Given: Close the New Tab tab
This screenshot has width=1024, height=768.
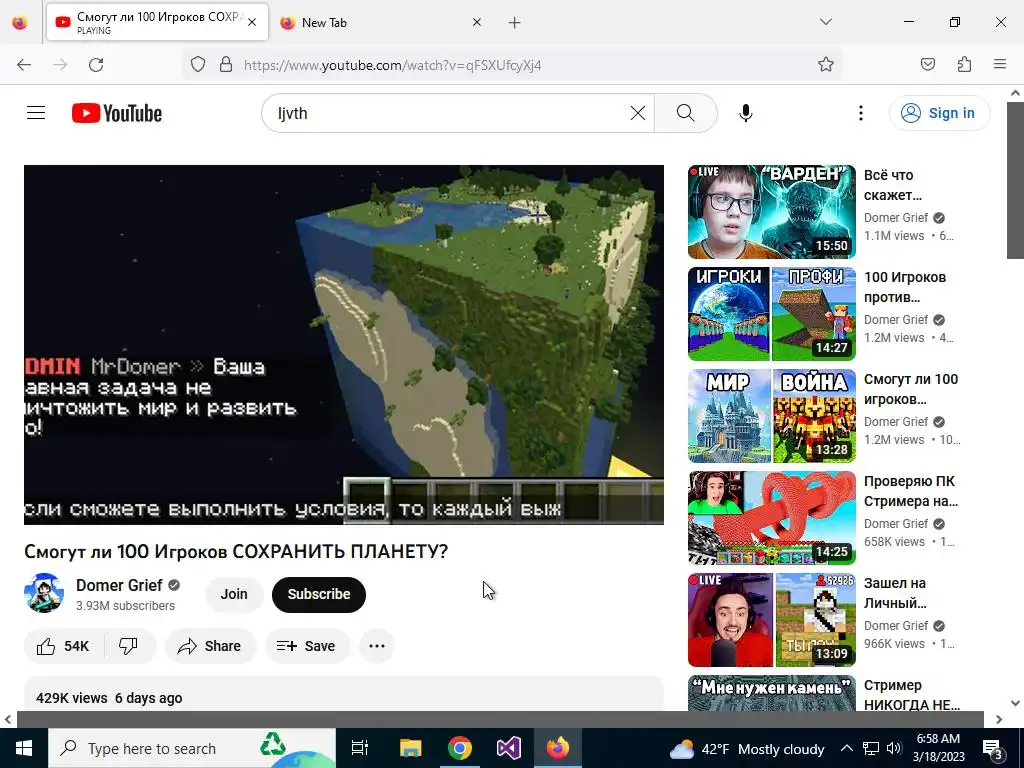Looking at the screenshot, I should pos(477,22).
